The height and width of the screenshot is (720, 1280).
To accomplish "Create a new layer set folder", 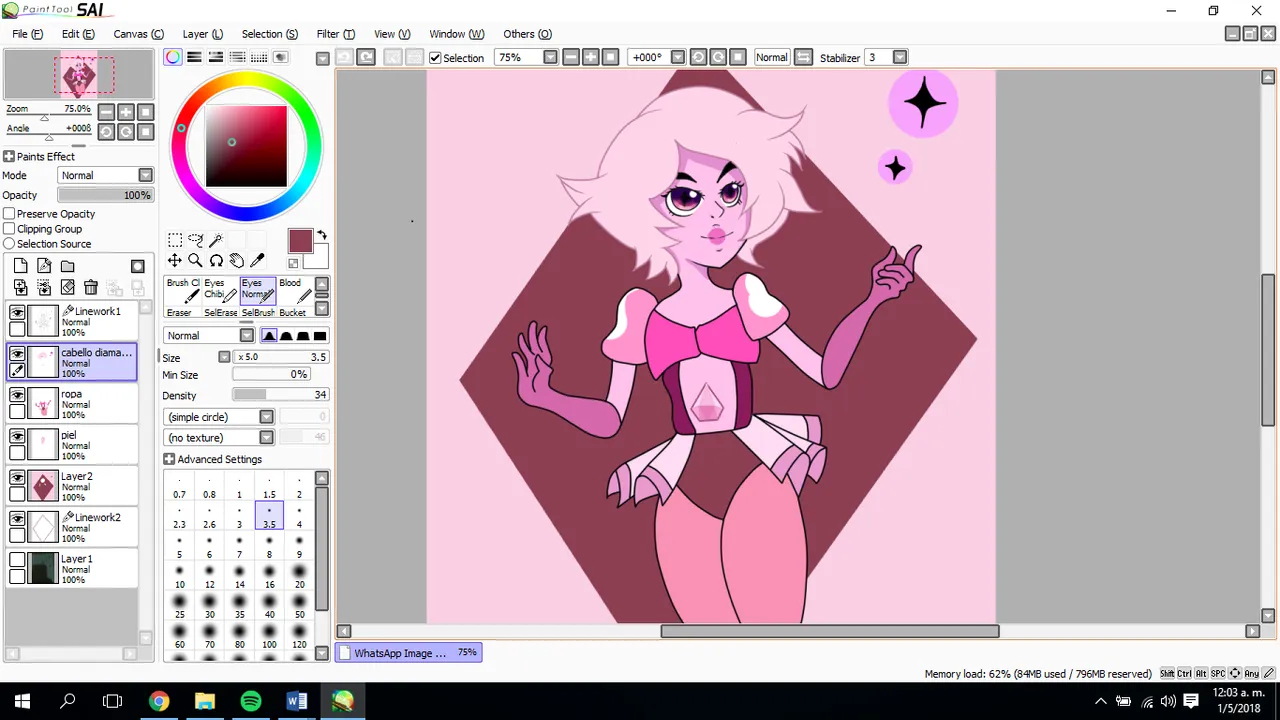I will [67, 266].
